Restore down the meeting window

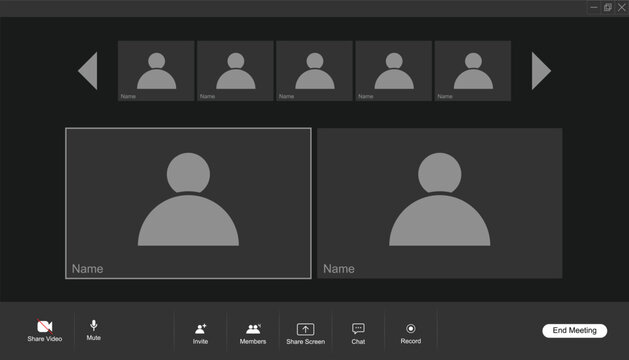pos(608,8)
